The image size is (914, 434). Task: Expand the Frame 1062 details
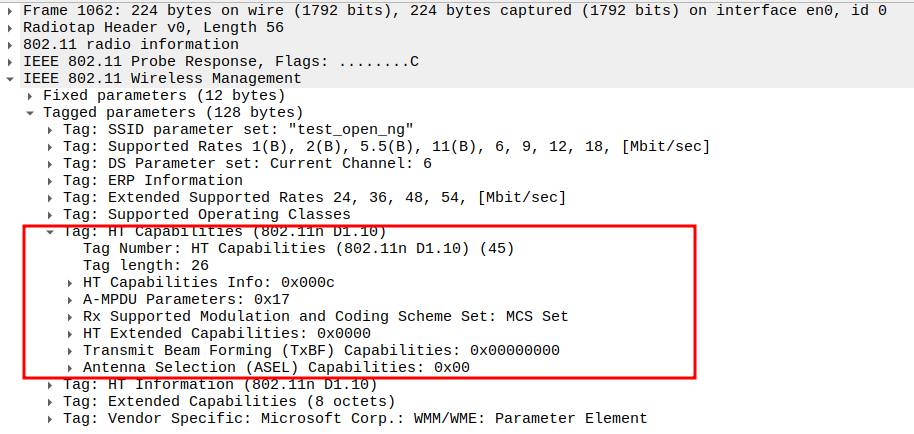[10, 10]
